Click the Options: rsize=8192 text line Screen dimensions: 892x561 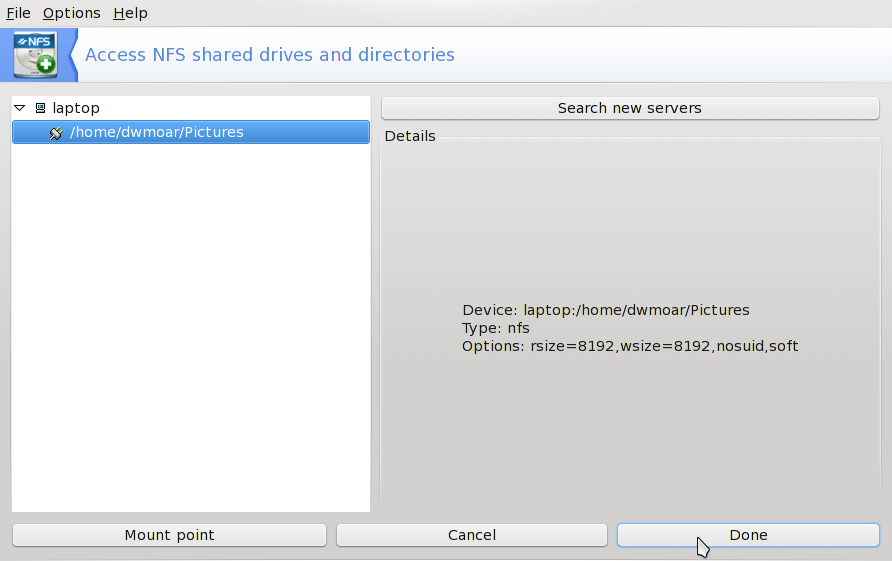[x=630, y=346]
